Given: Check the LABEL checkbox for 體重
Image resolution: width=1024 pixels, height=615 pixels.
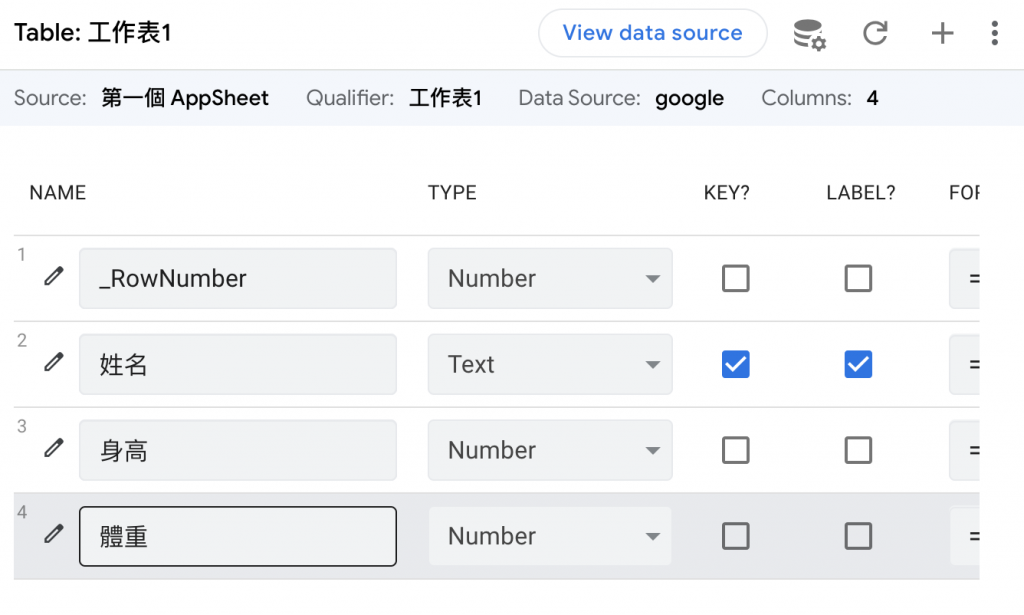Looking at the screenshot, I should (x=858, y=537).
